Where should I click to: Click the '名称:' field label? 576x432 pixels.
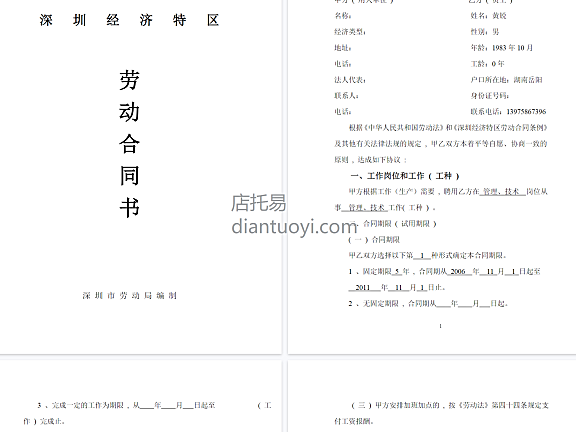(x=343, y=15)
